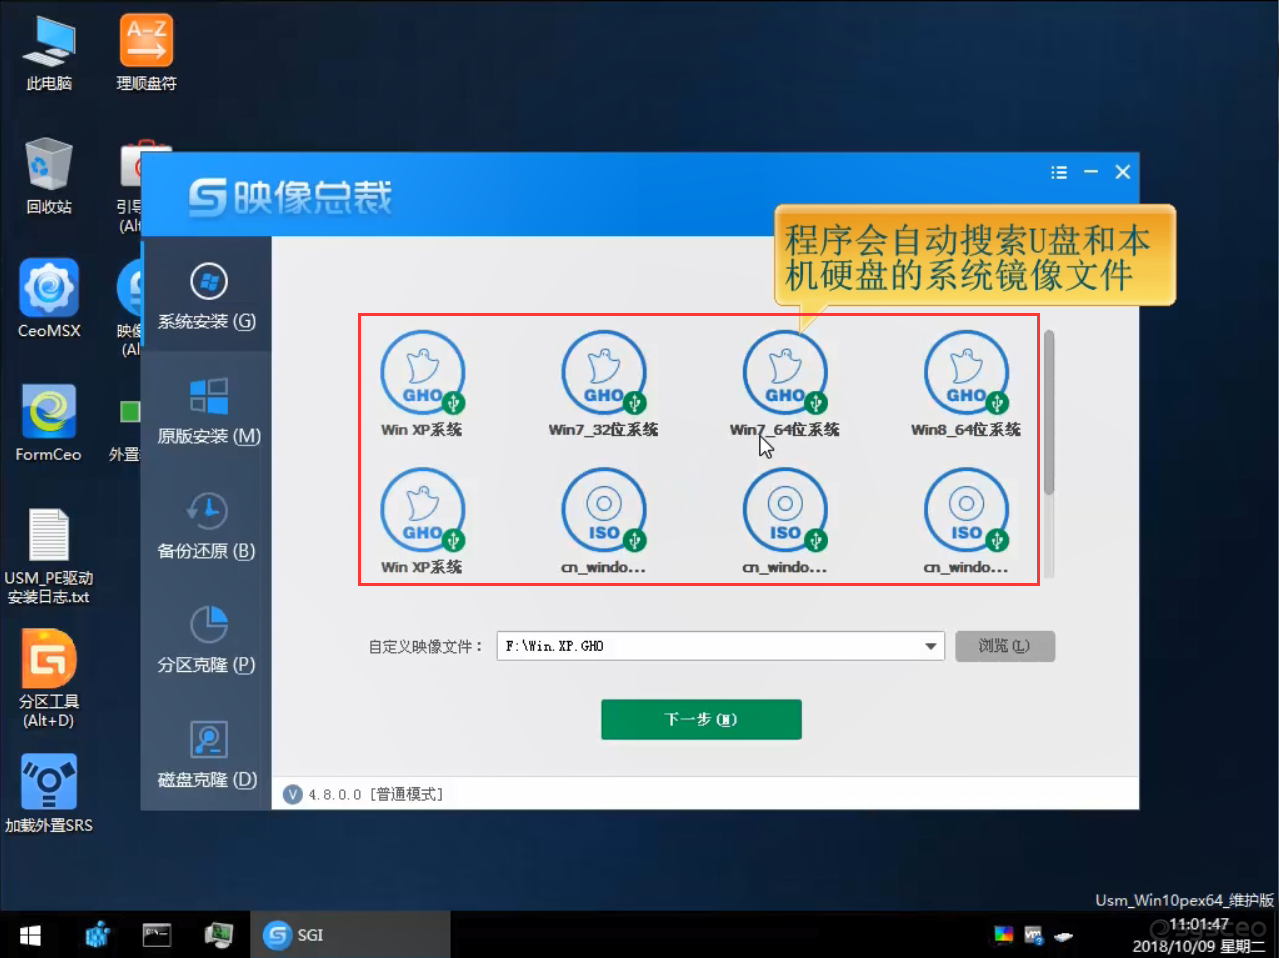This screenshot has height=958, width=1279.
Task: Click the removable drive tray icon
Action: (1064, 937)
